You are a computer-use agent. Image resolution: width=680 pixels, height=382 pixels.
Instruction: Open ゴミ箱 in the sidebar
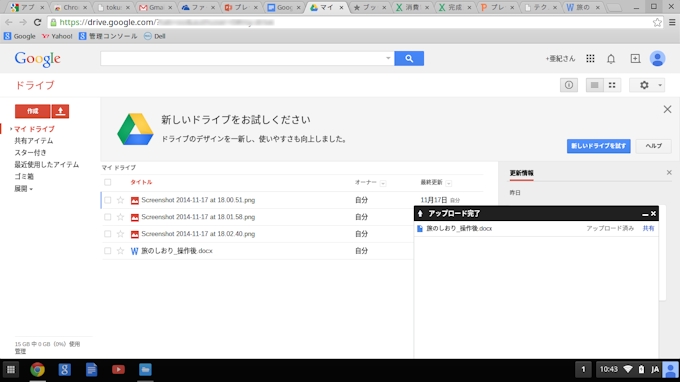pos(24,176)
